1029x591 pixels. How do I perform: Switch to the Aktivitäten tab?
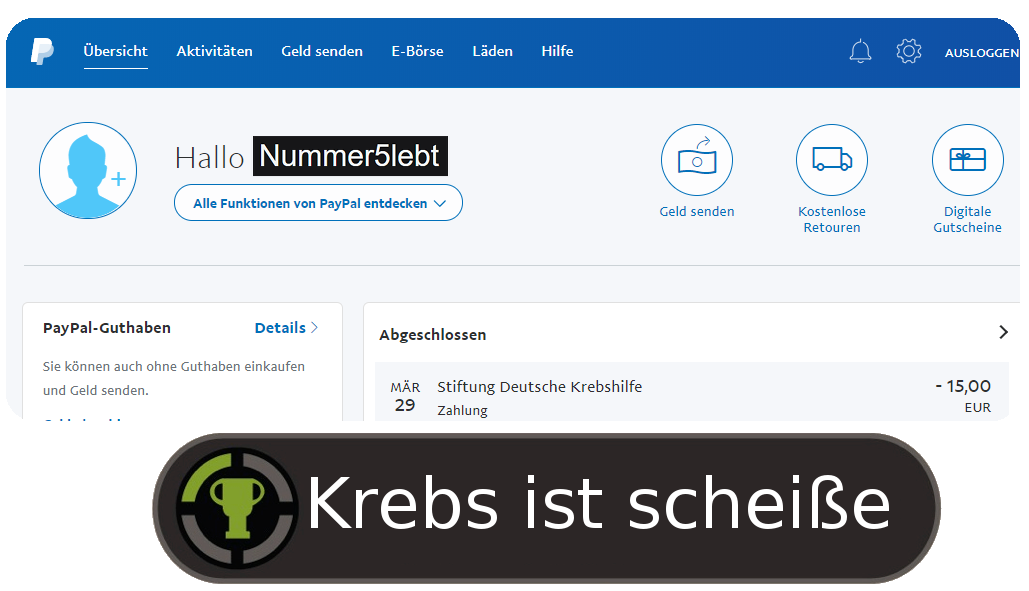[x=214, y=51]
